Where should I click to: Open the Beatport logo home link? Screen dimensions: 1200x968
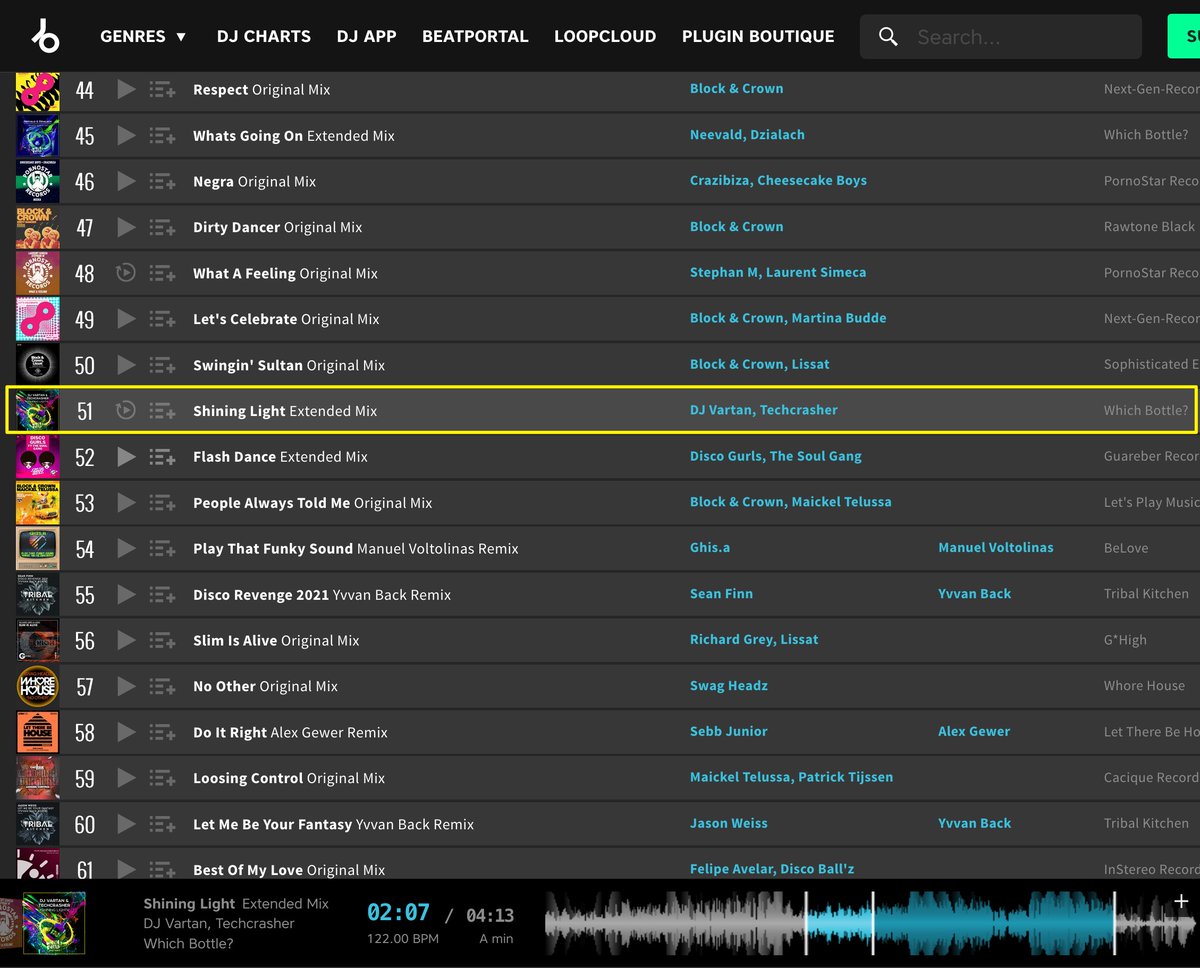coord(45,36)
